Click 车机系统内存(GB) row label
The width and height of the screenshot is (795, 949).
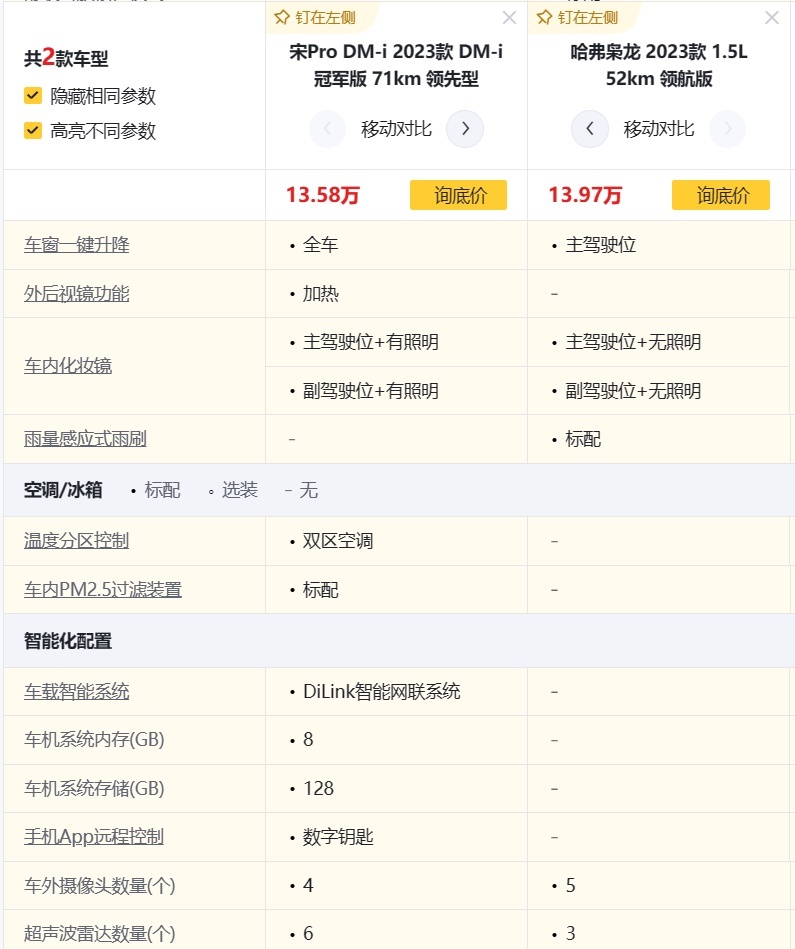94,740
